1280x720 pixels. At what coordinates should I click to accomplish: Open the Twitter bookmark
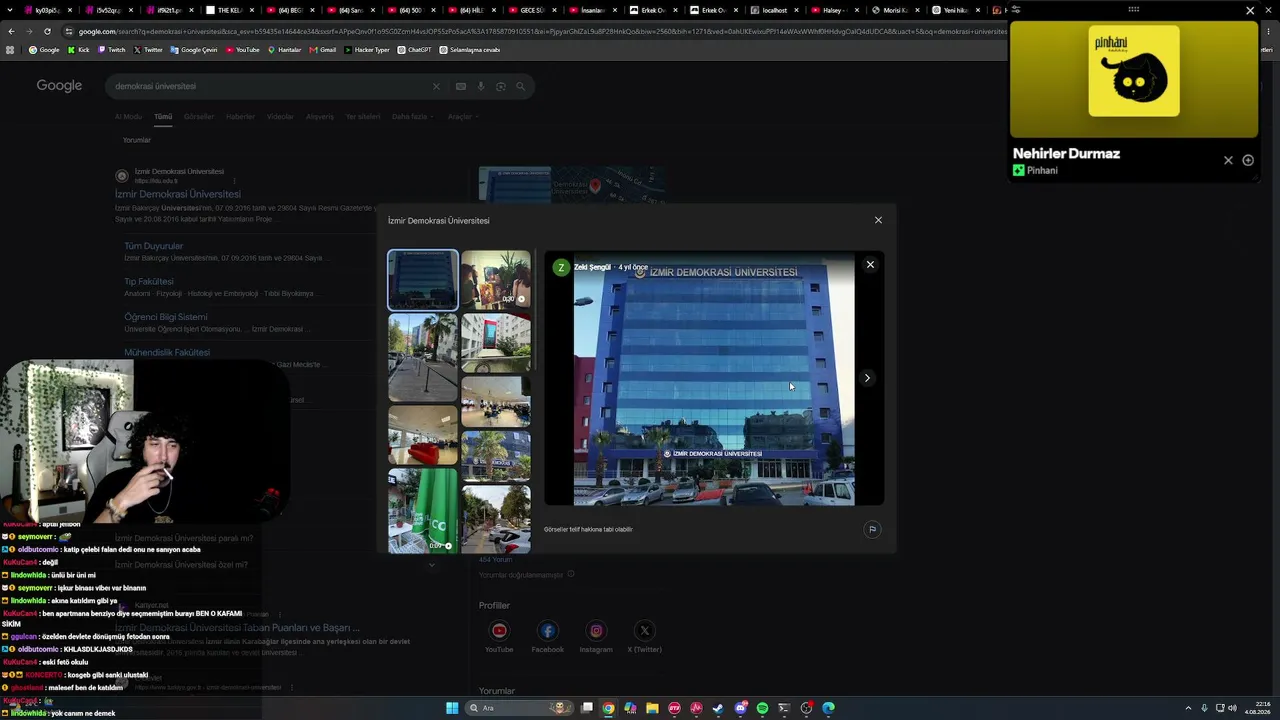click(x=148, y=50)
